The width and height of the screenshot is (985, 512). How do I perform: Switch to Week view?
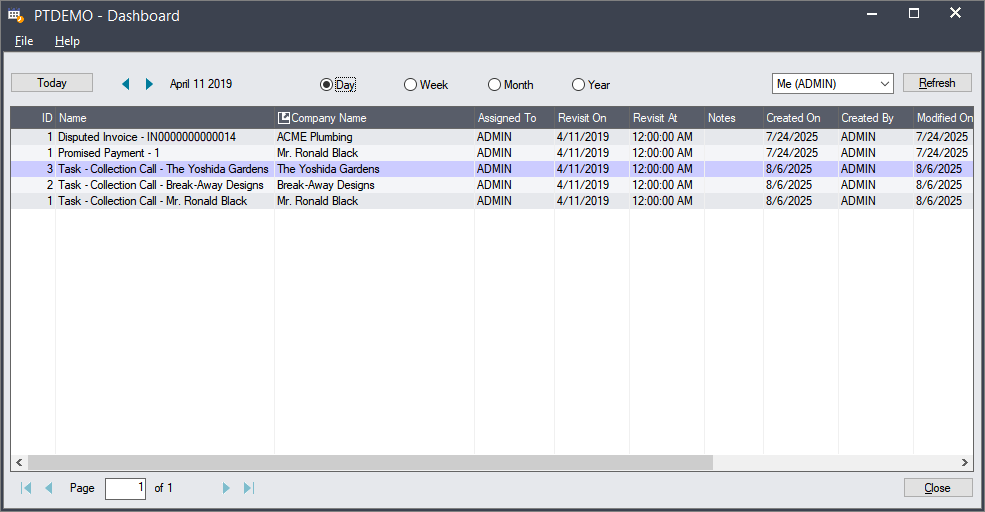coord(410,85)
